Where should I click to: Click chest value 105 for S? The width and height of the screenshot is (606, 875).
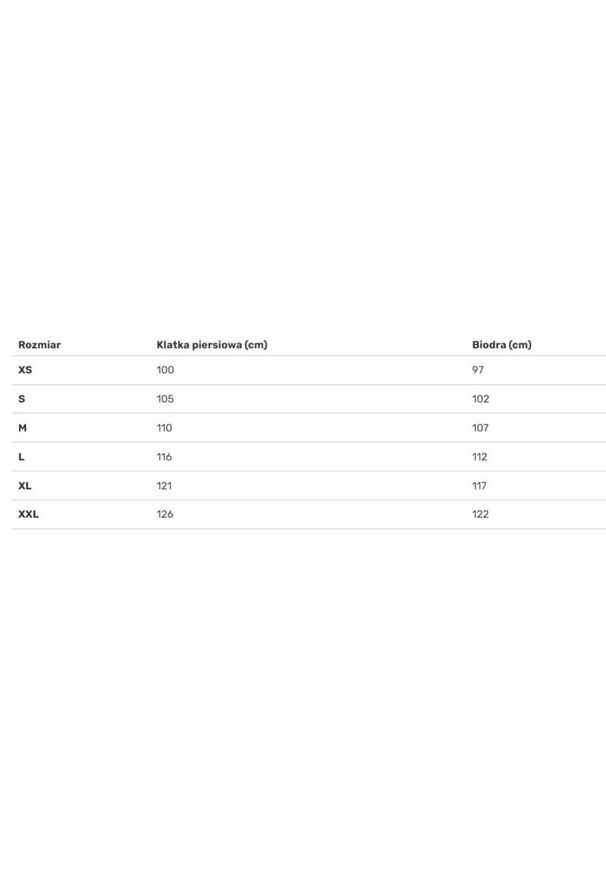click(165, 399)
